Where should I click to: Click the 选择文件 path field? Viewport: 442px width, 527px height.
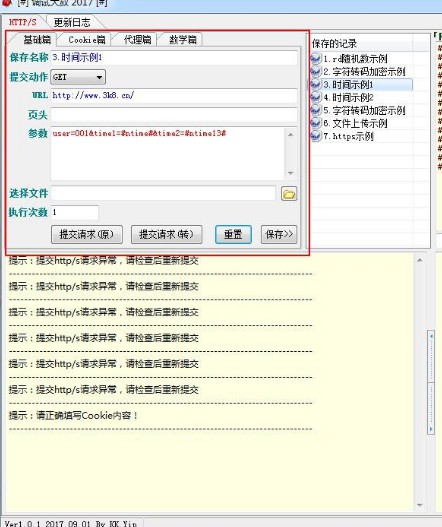pos(163,193)
